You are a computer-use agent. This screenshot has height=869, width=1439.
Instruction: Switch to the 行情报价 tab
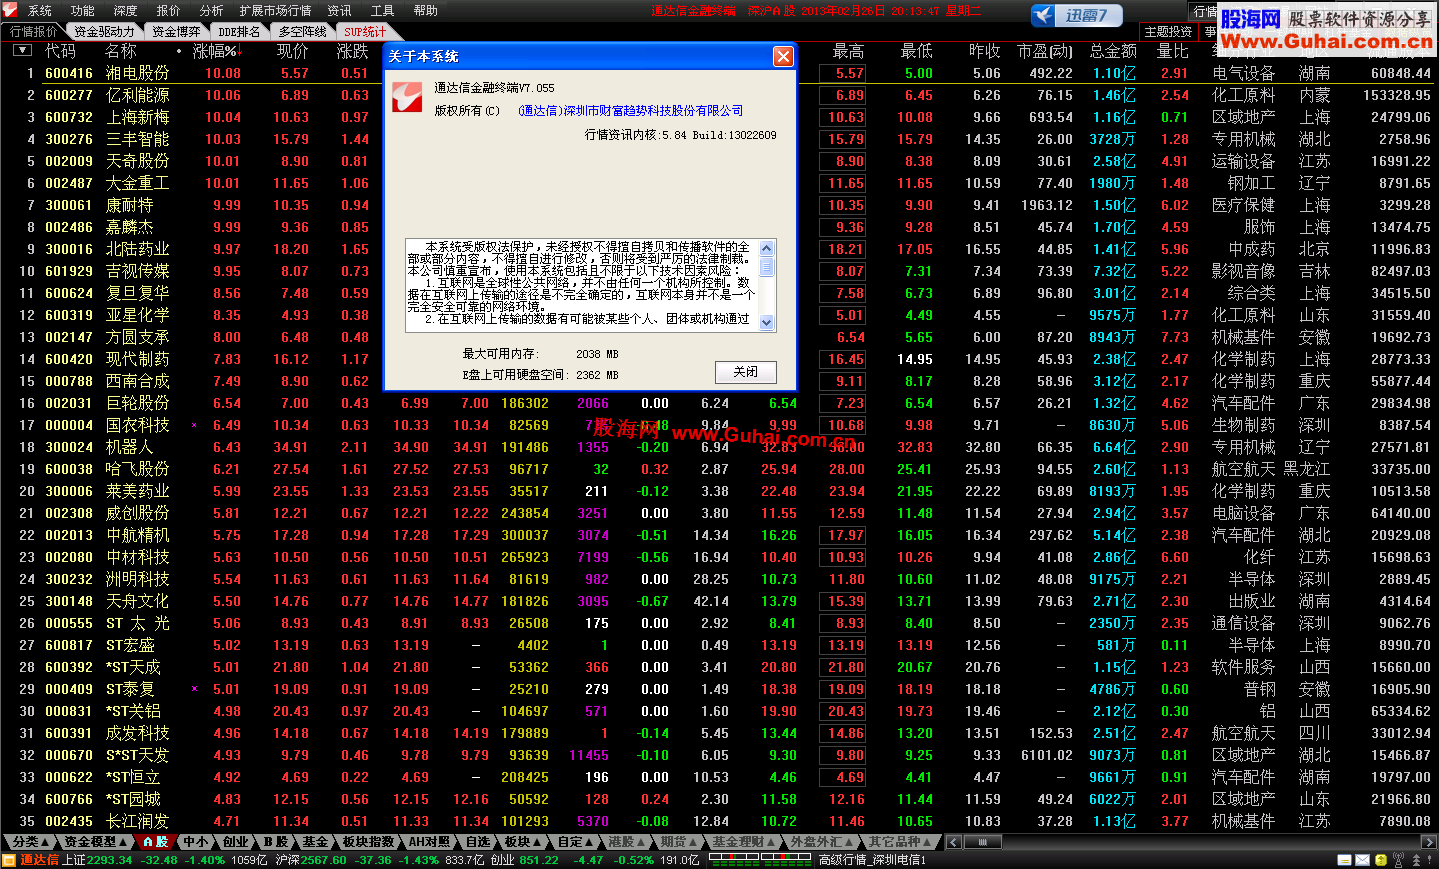(x=34, y=32)
